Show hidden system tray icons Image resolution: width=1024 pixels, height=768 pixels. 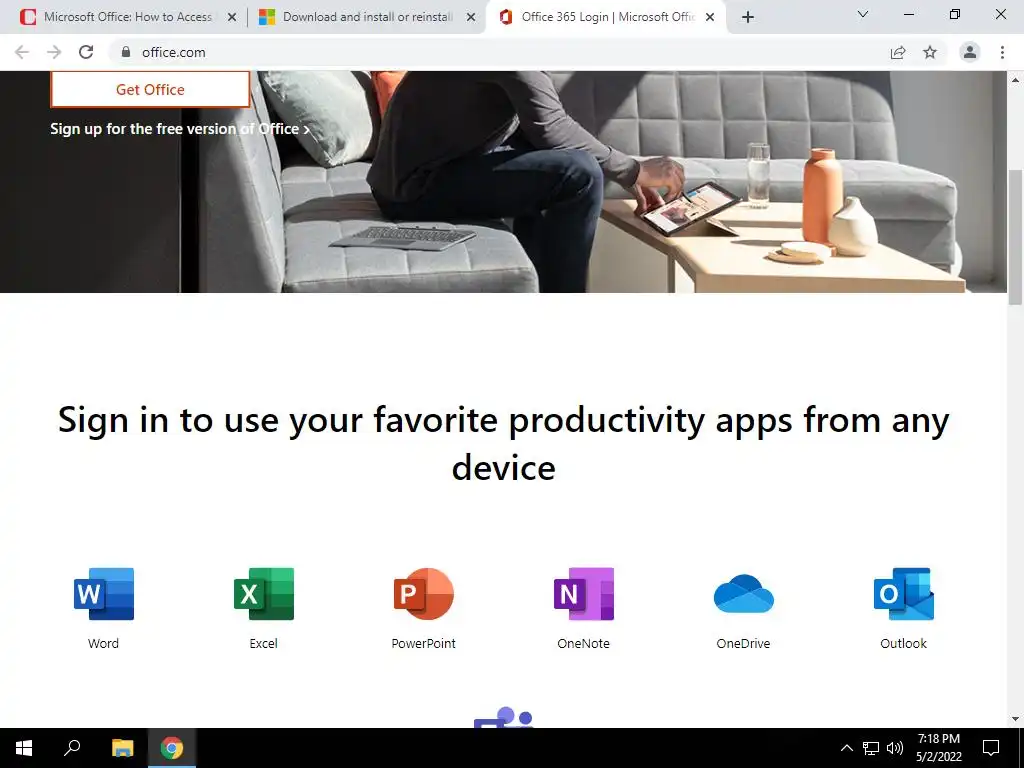(x=846, y=748)
